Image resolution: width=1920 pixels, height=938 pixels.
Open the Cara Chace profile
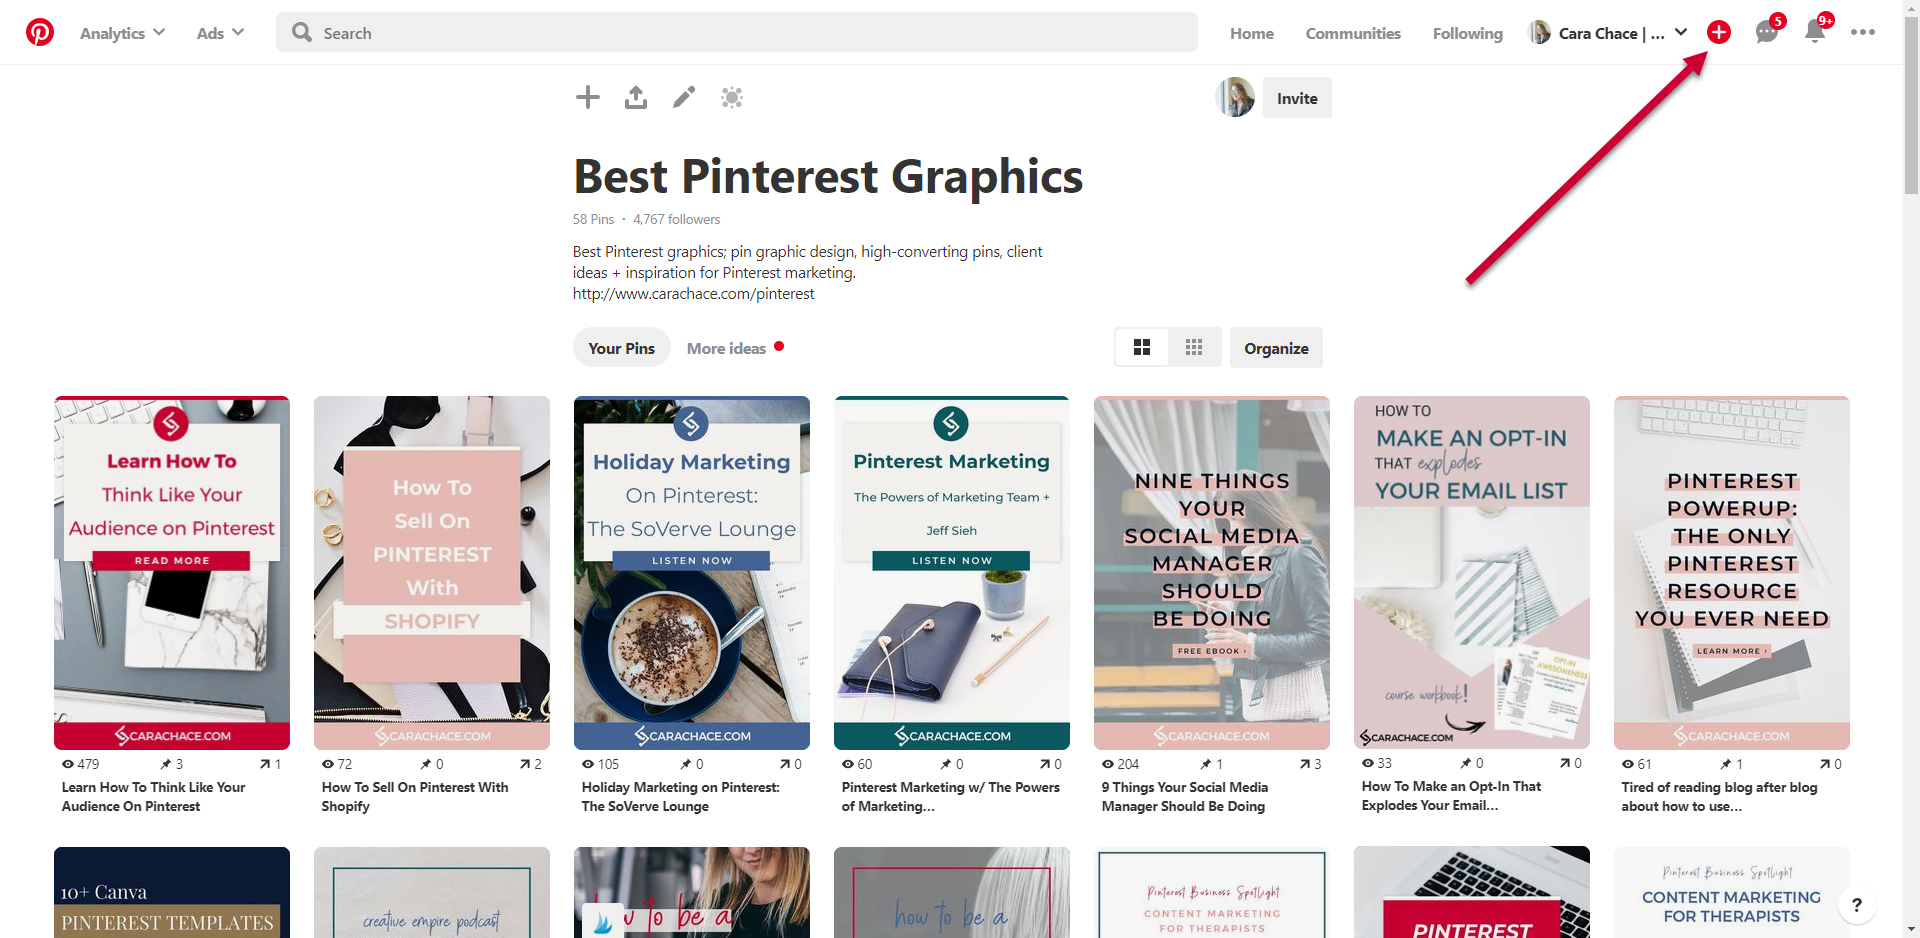(1597, 33)
